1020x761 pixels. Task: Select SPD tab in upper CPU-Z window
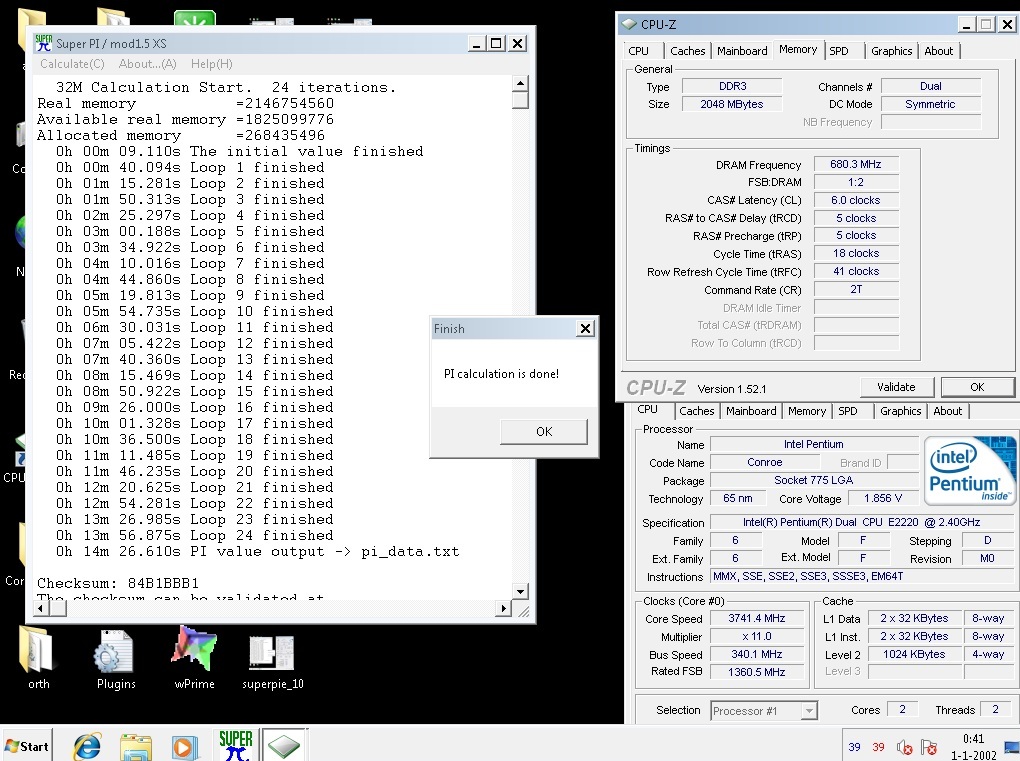[x=839, y=51]
